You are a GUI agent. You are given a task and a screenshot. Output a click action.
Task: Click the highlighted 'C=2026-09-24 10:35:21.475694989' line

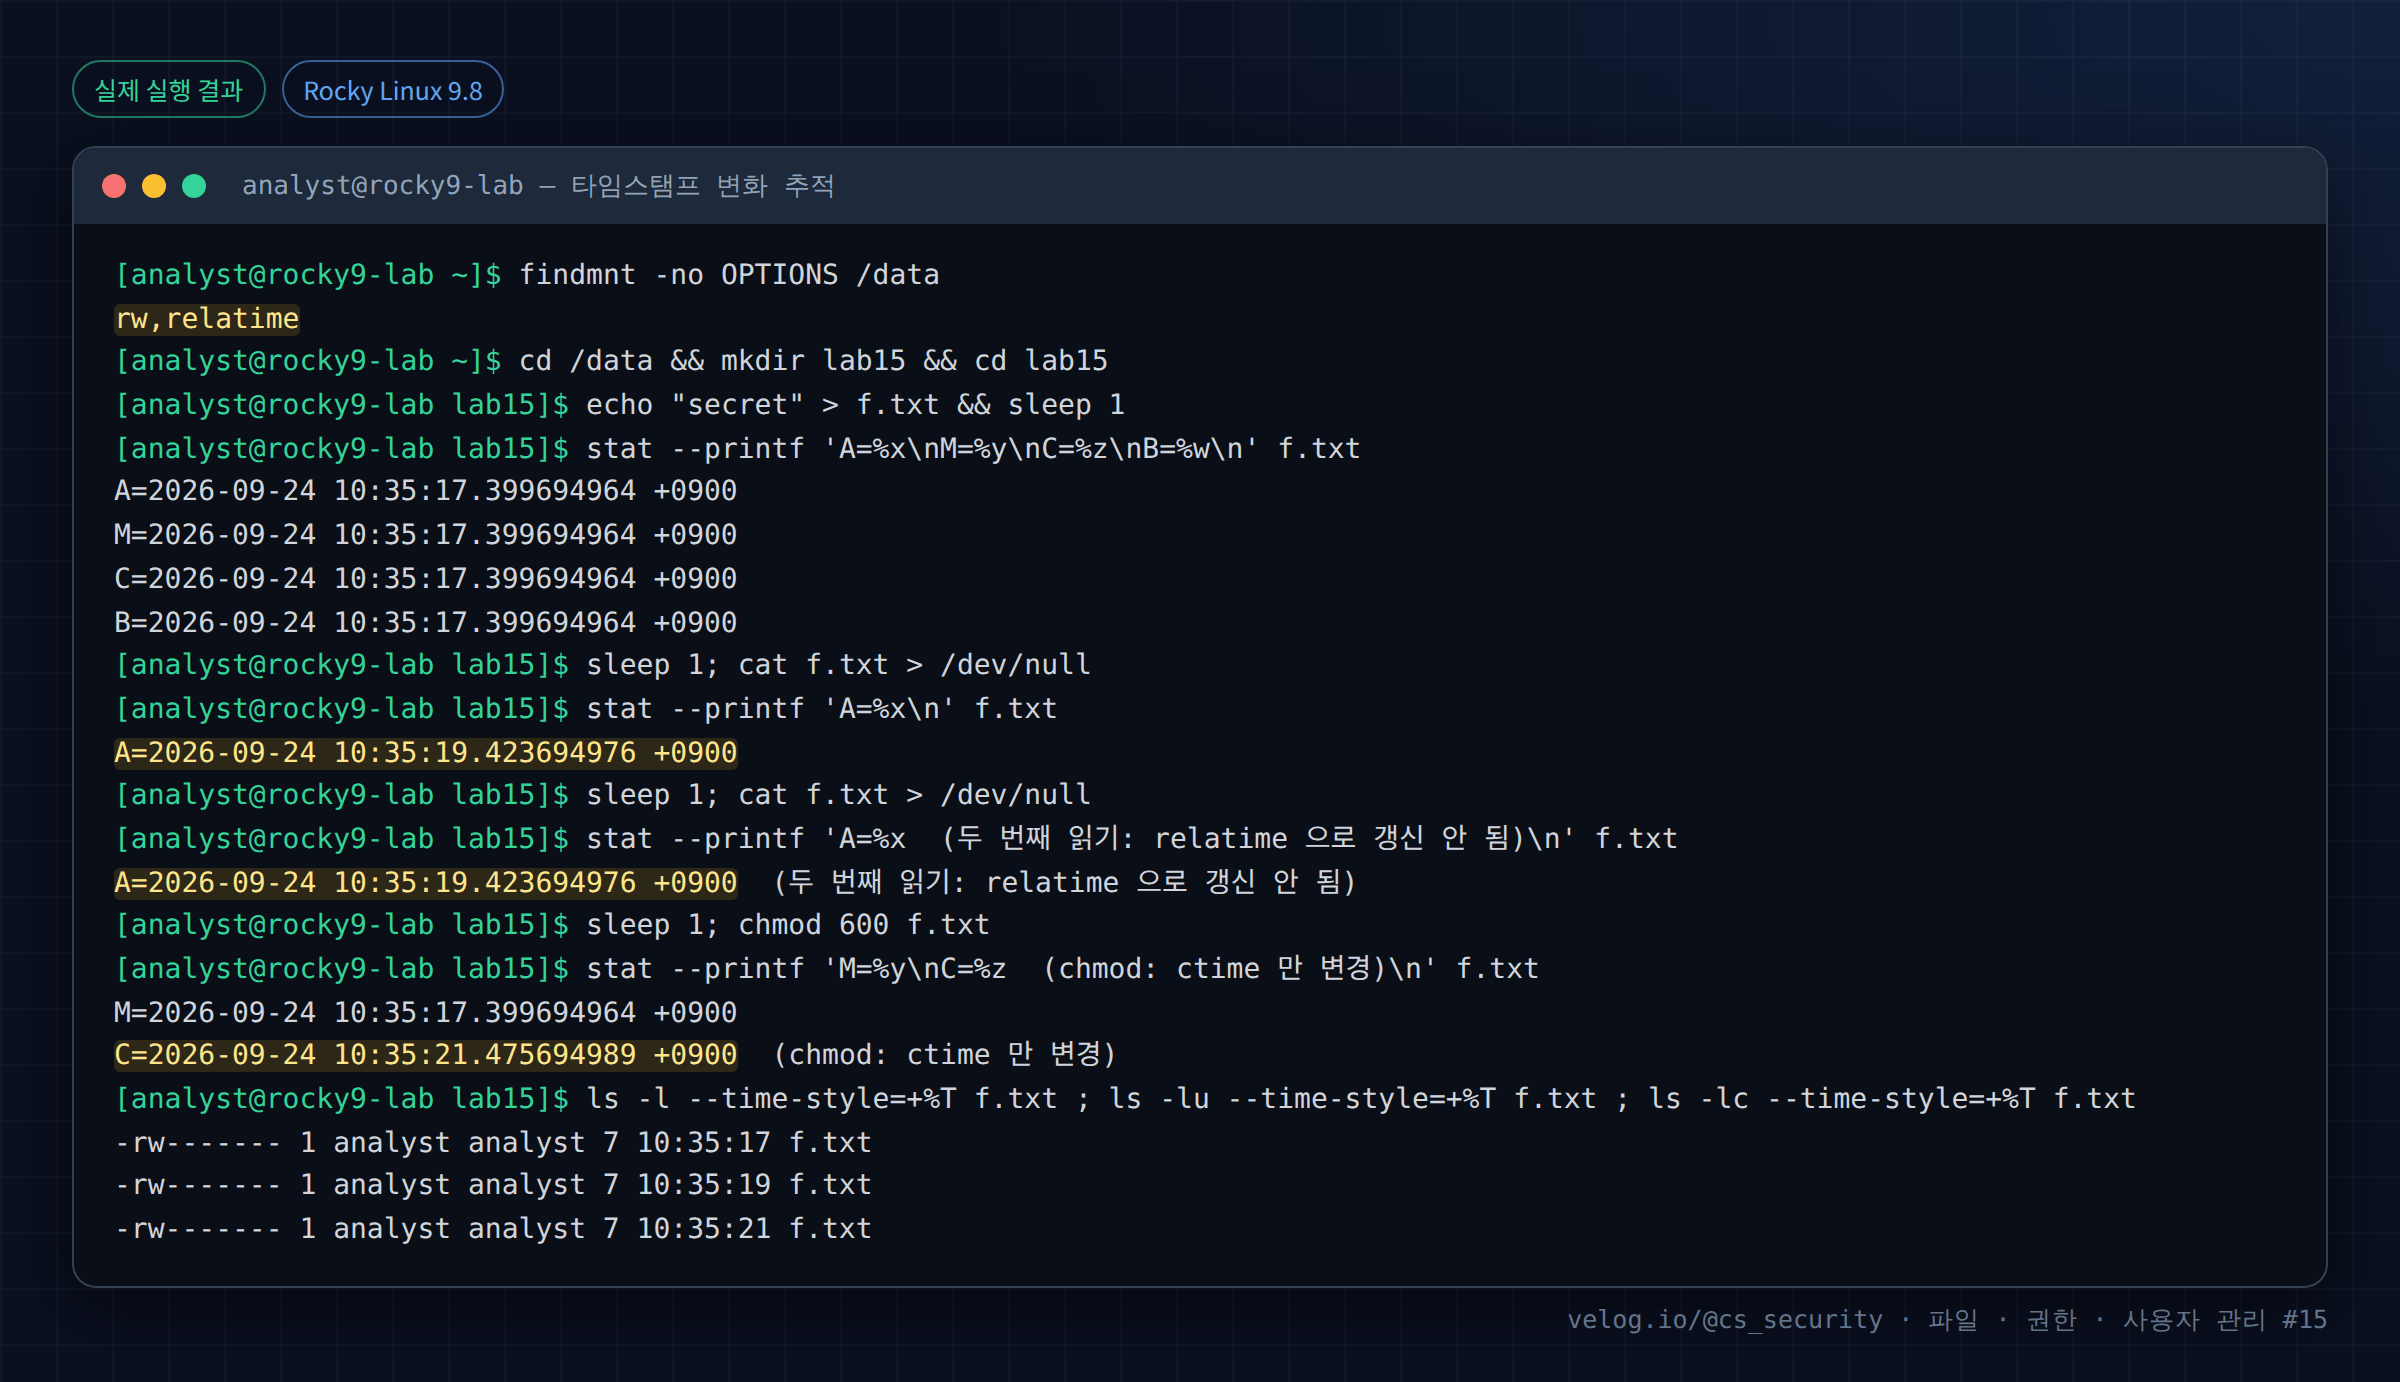pos(425,1054)
